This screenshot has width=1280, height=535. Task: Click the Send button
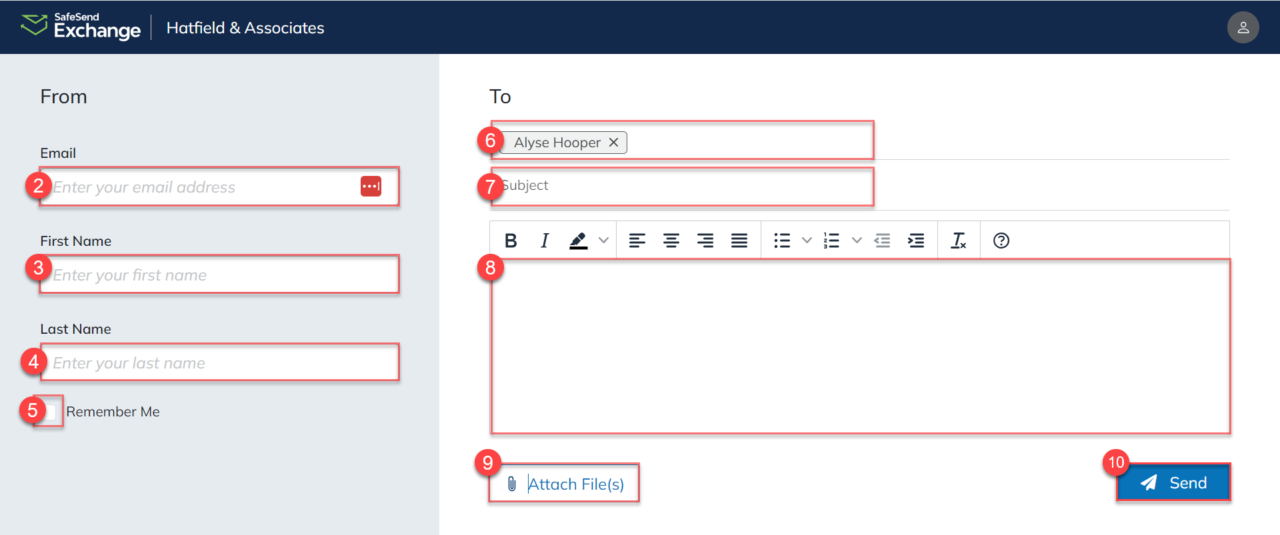click(x=1173, y=483)
